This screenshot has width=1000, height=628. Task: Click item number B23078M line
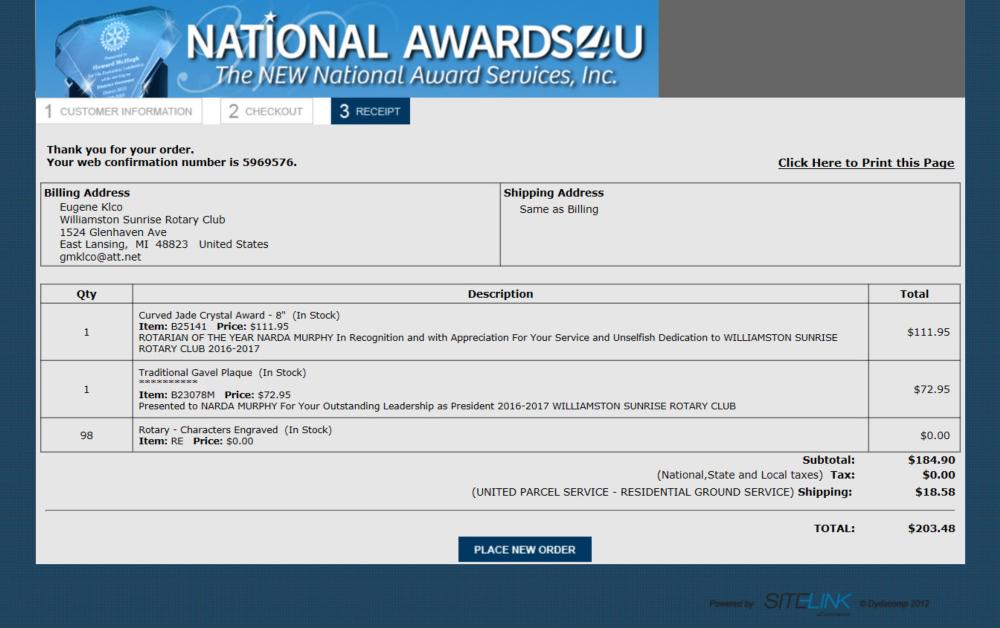click(x=214, y=395)
